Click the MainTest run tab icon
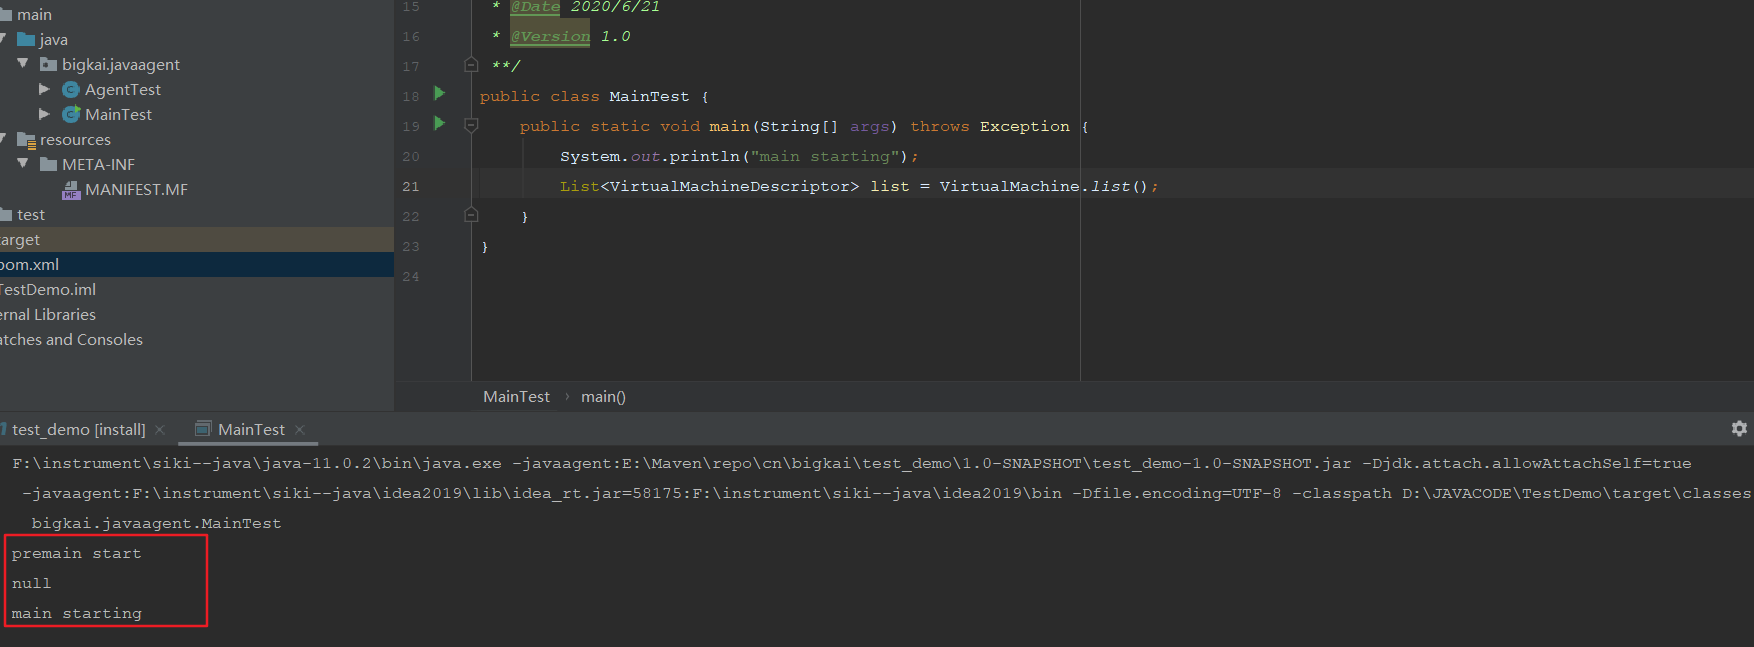Screen dimensions: 1754x647 coord(203,429)
